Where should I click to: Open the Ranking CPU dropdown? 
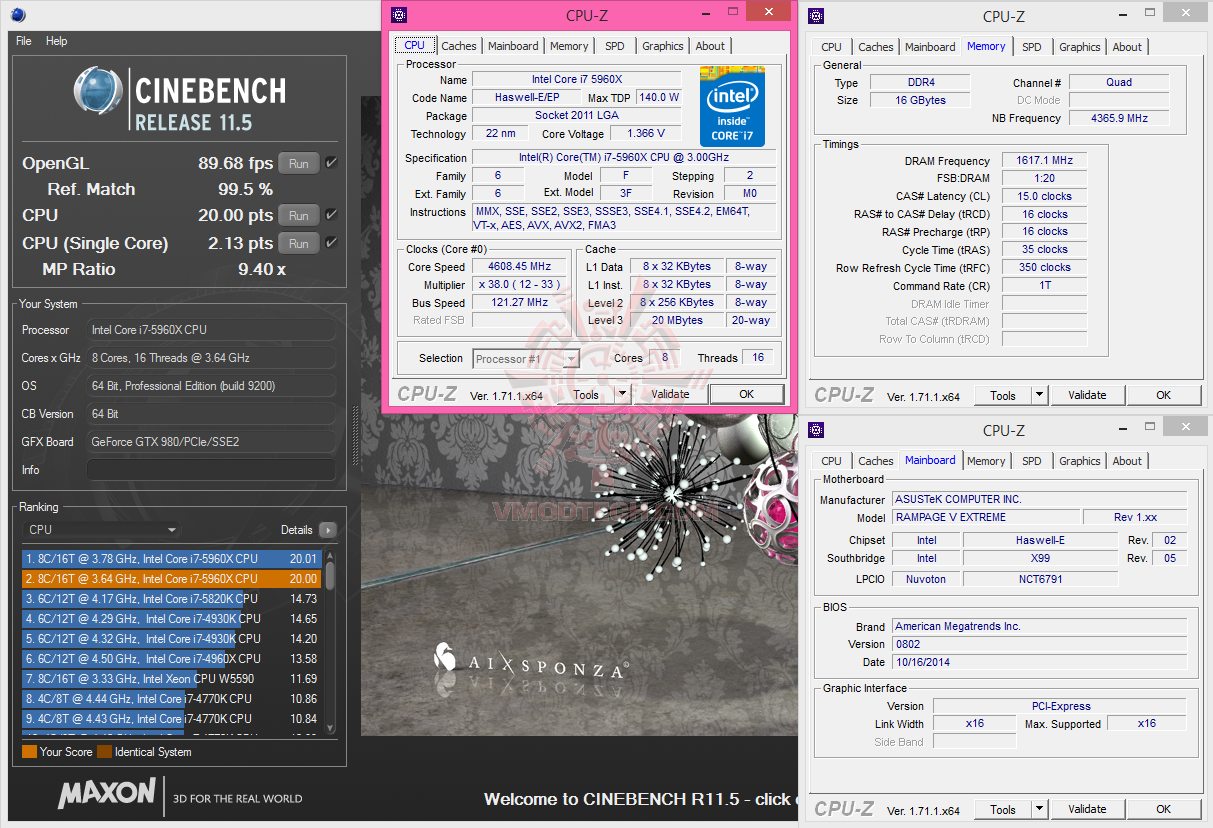(x=101, y=530)
